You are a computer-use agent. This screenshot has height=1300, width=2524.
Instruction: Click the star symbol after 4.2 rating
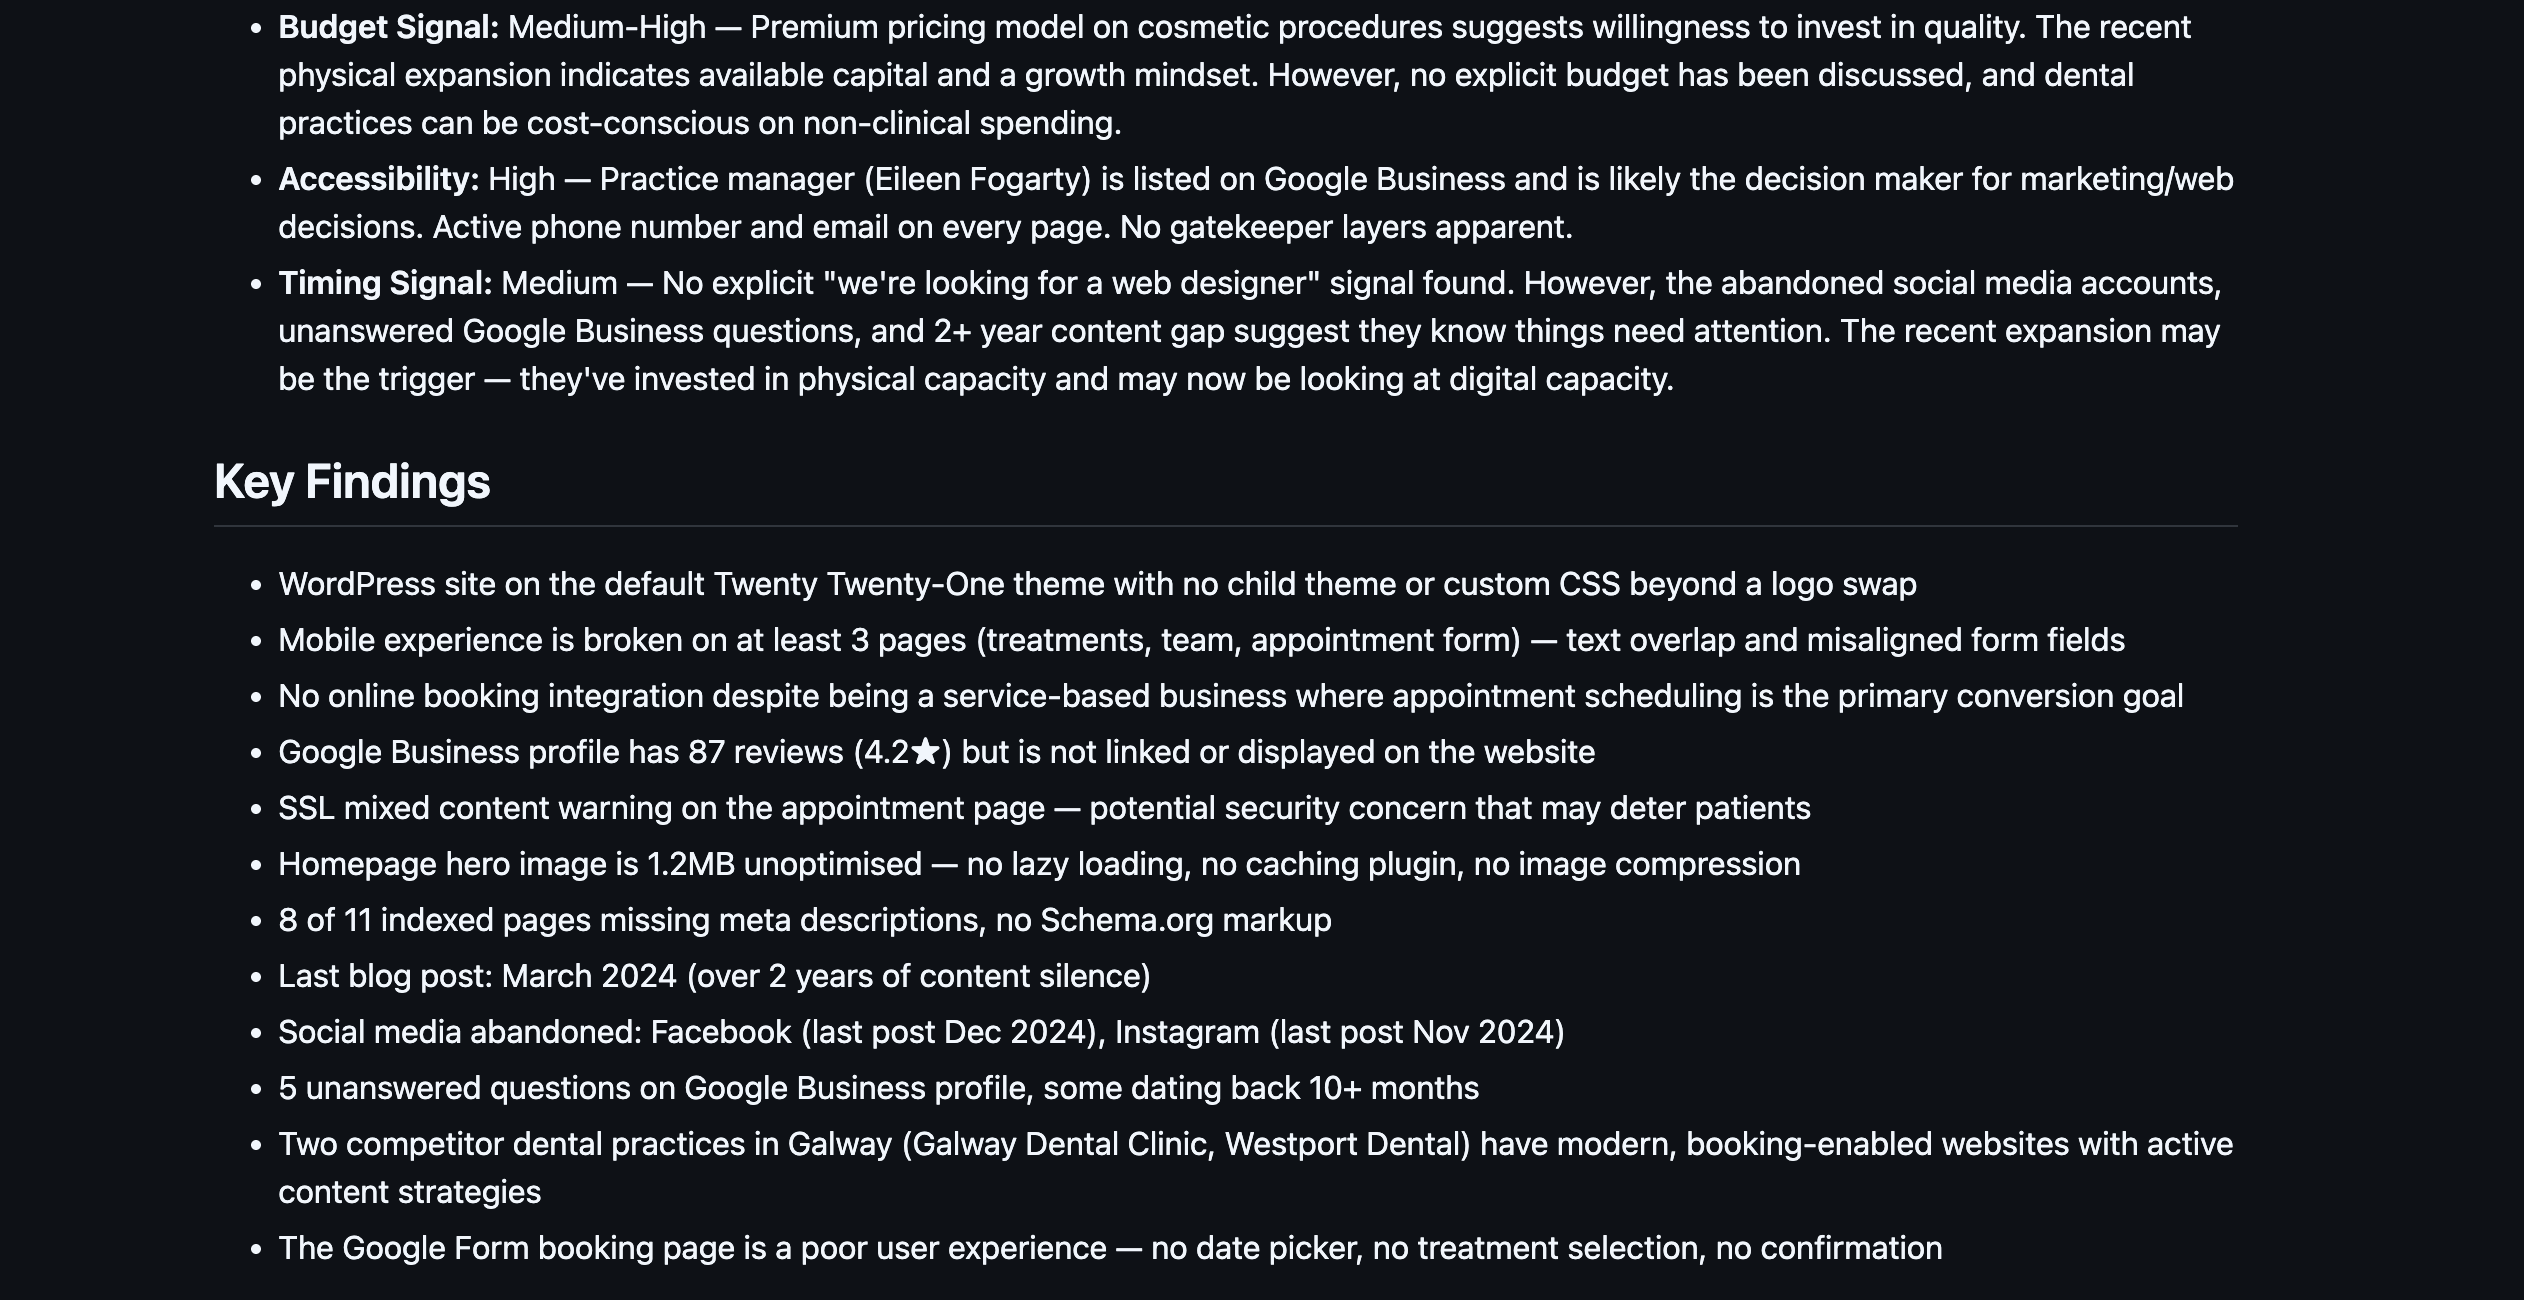click(926, 751)
